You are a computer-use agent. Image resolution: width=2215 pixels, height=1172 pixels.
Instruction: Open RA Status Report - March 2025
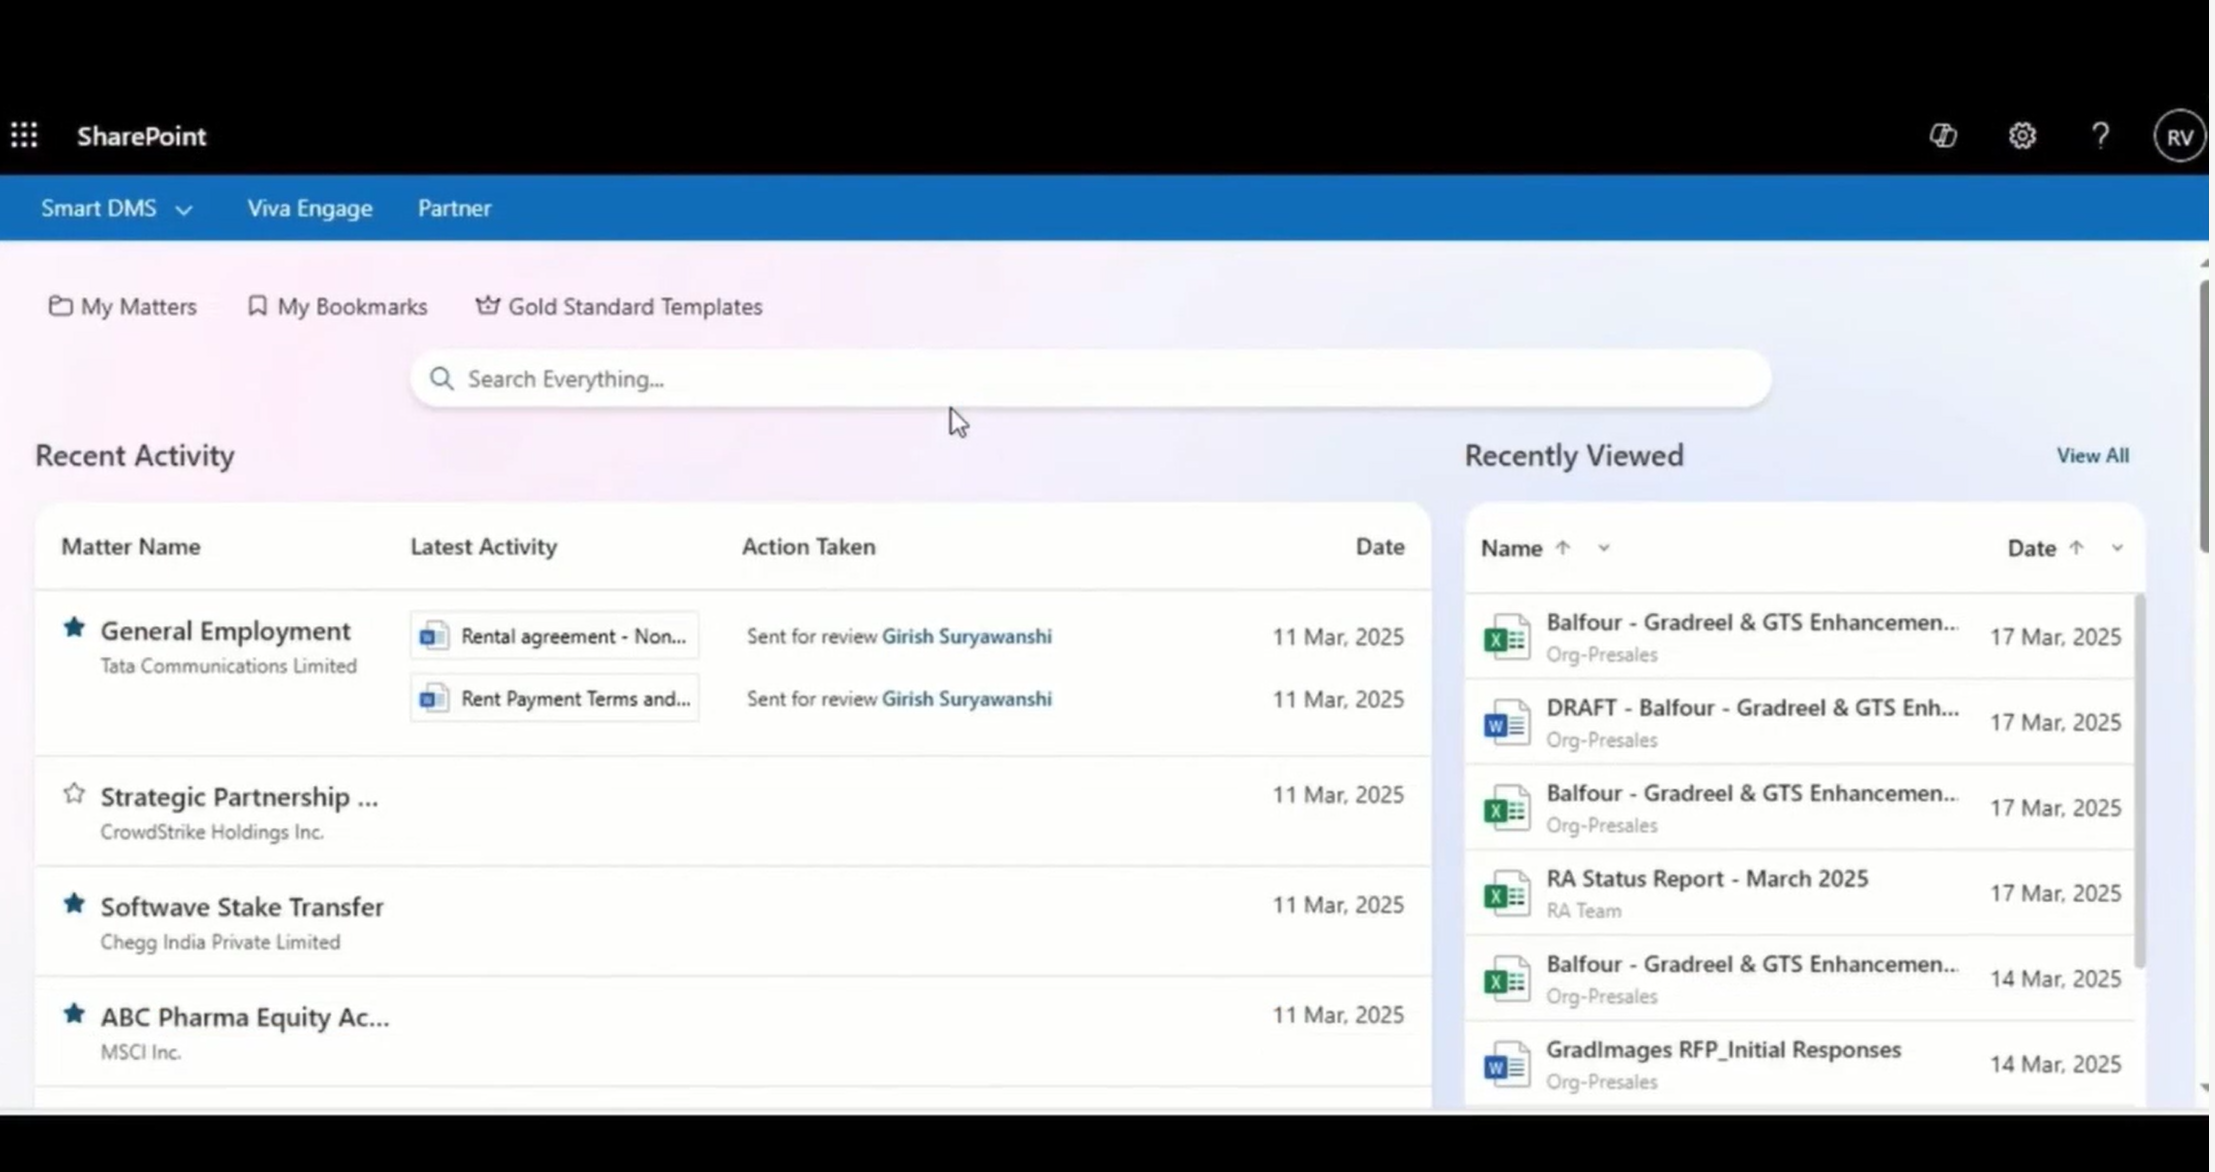coord(1707,879)
